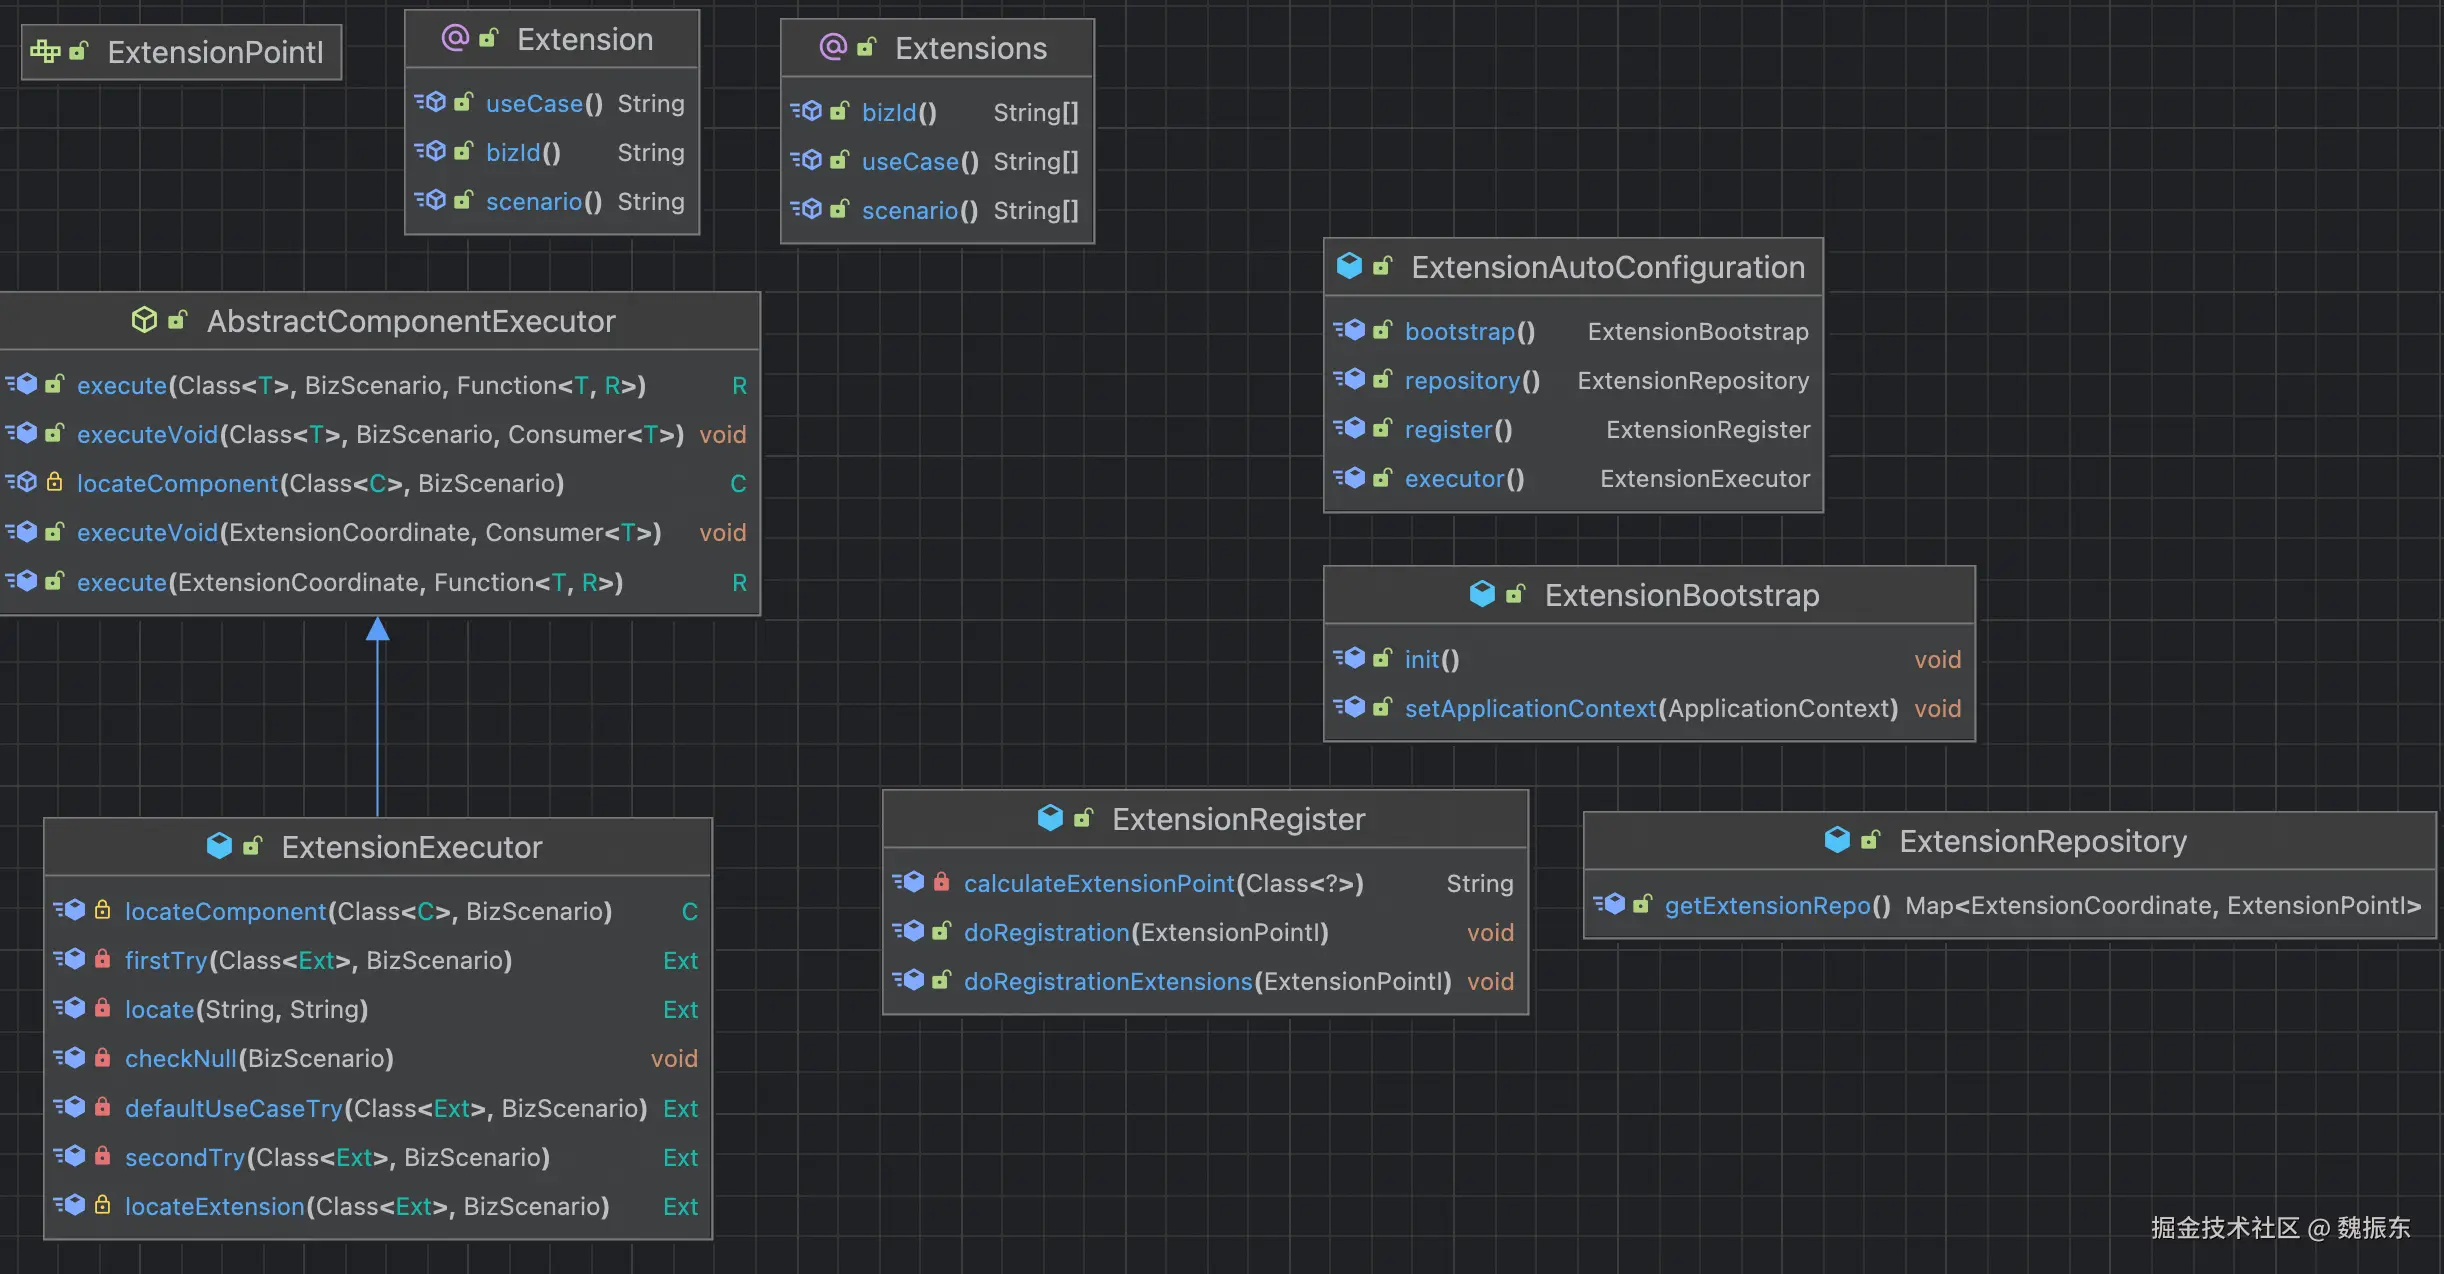Click the lock icon next to locateExtension method
Viewport: 2444px width, 1274px height.
click(102, 1205)
